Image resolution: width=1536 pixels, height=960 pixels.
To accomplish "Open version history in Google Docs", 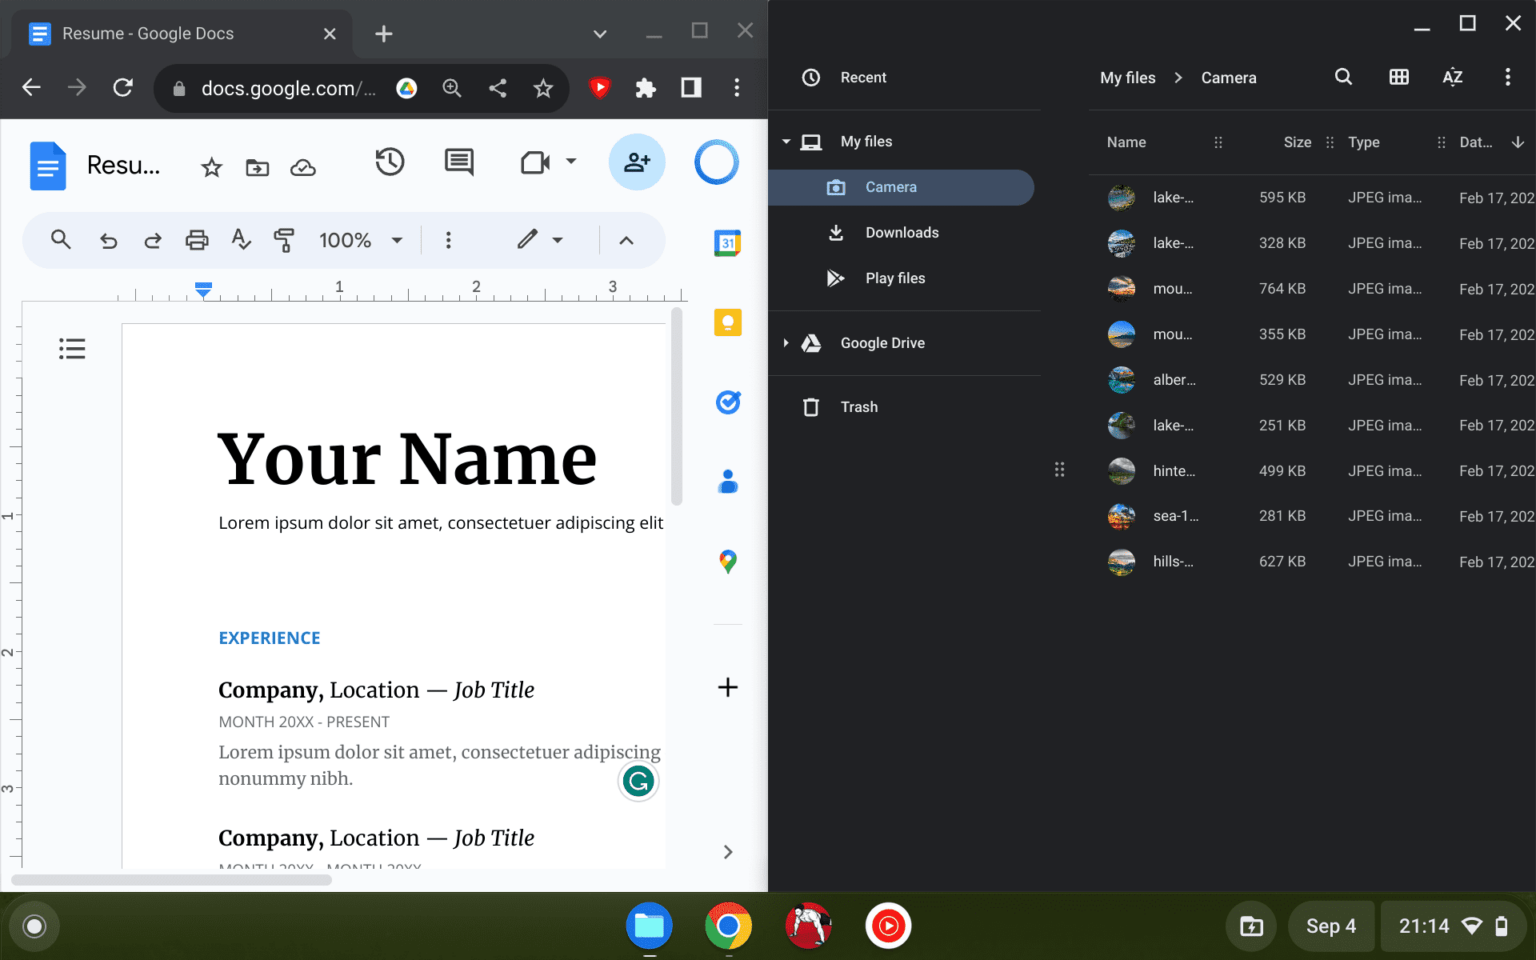I will (389, 162).
